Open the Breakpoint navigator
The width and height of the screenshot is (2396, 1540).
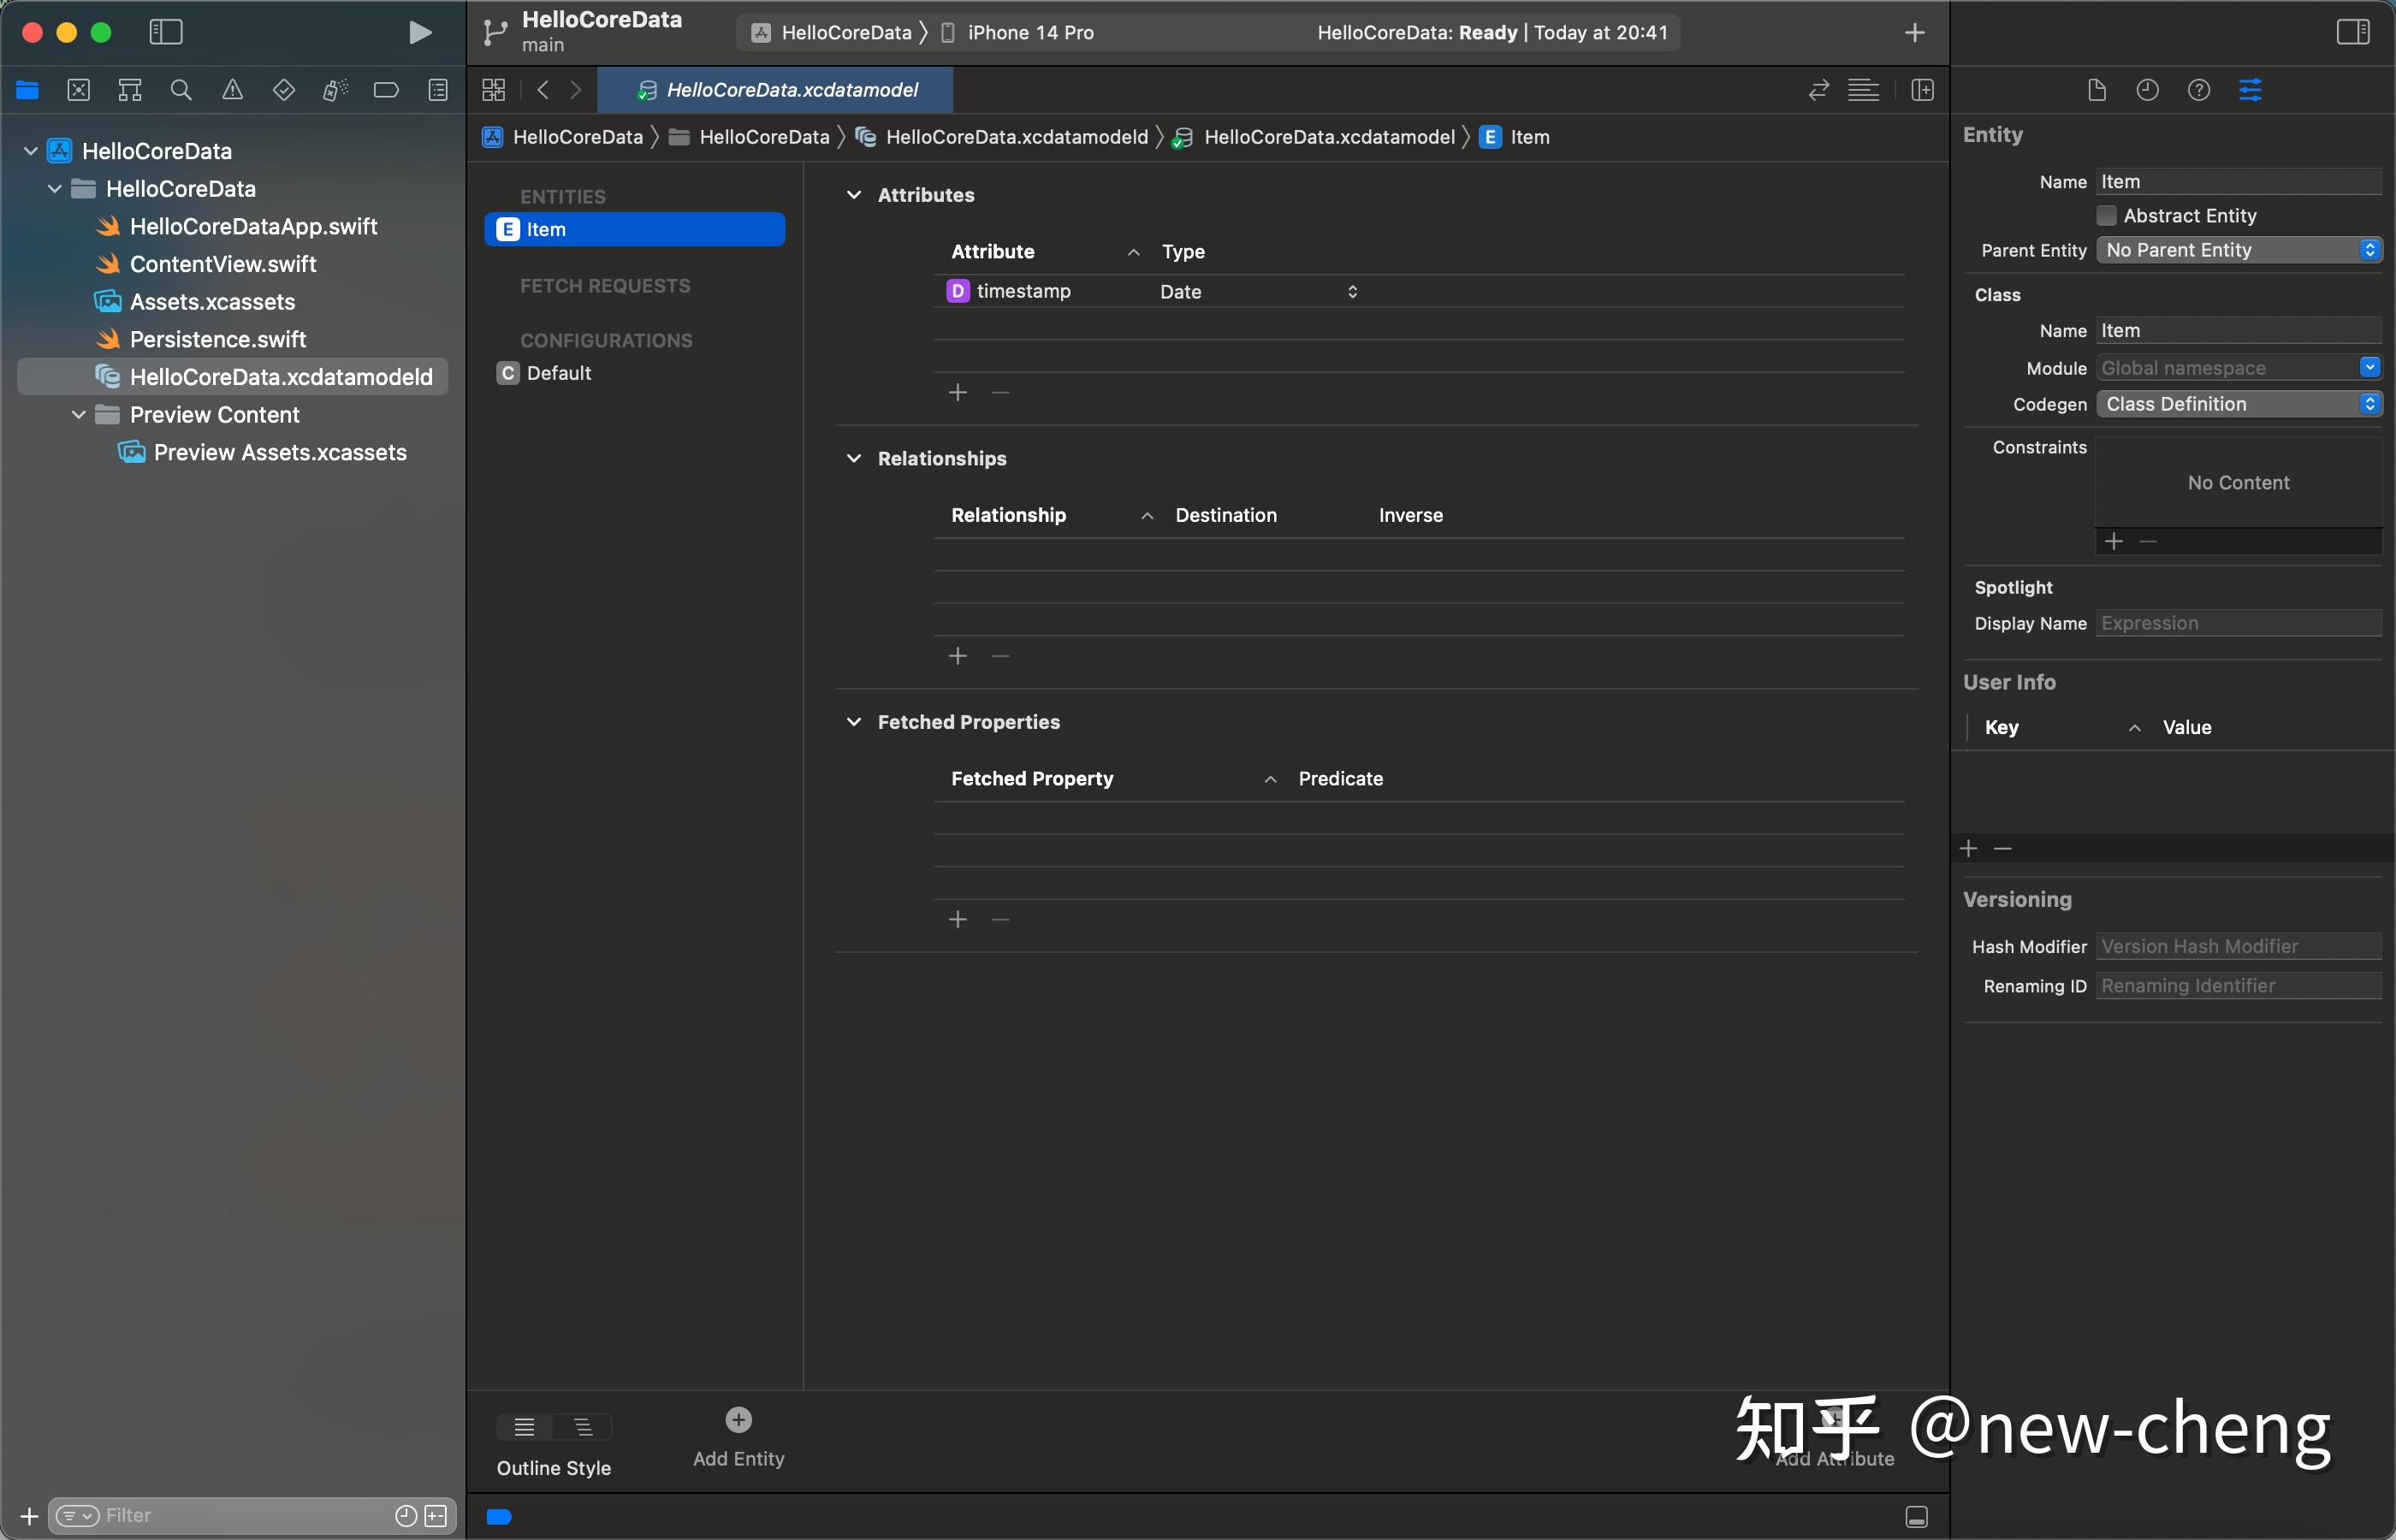(x=387, y=89)
